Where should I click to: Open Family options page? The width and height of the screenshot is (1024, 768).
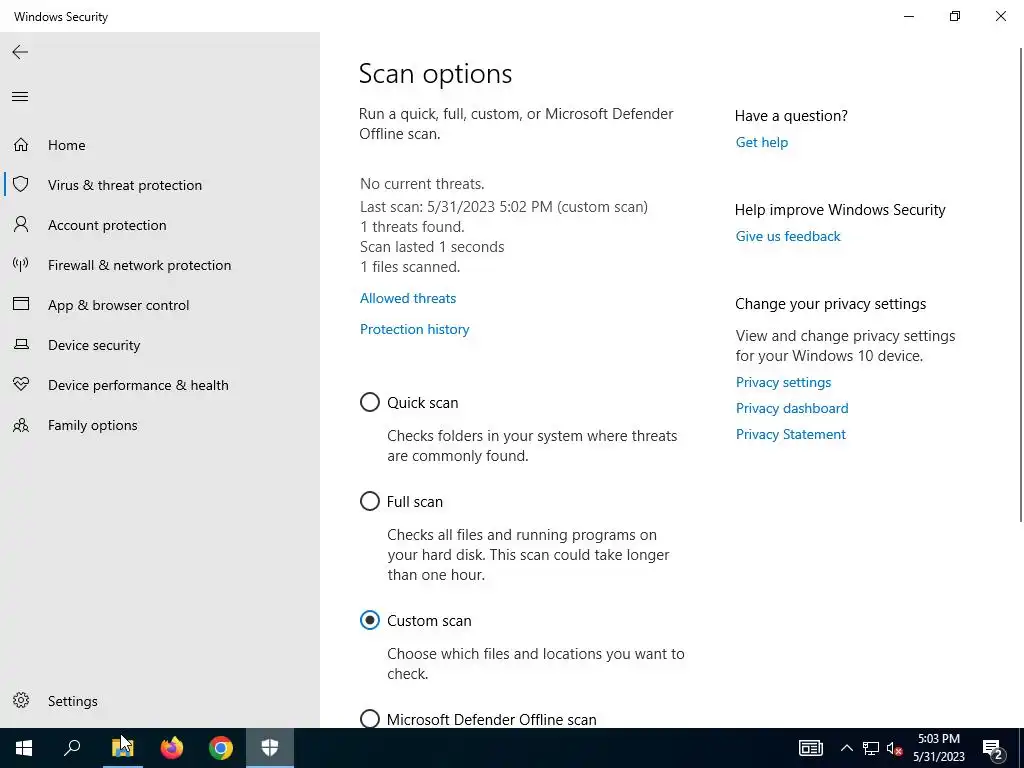[93, 425]
